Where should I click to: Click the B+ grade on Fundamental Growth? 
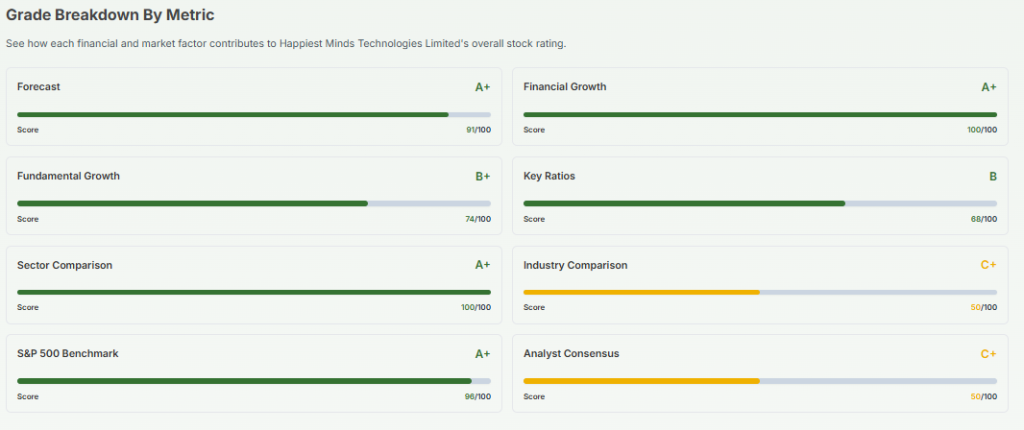482,177
